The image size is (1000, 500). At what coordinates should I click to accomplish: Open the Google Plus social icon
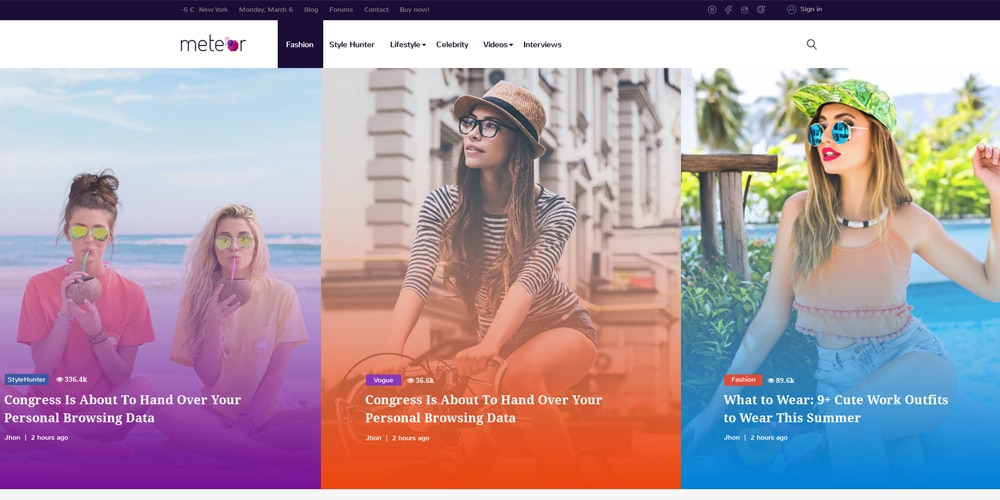pos(761,10)
